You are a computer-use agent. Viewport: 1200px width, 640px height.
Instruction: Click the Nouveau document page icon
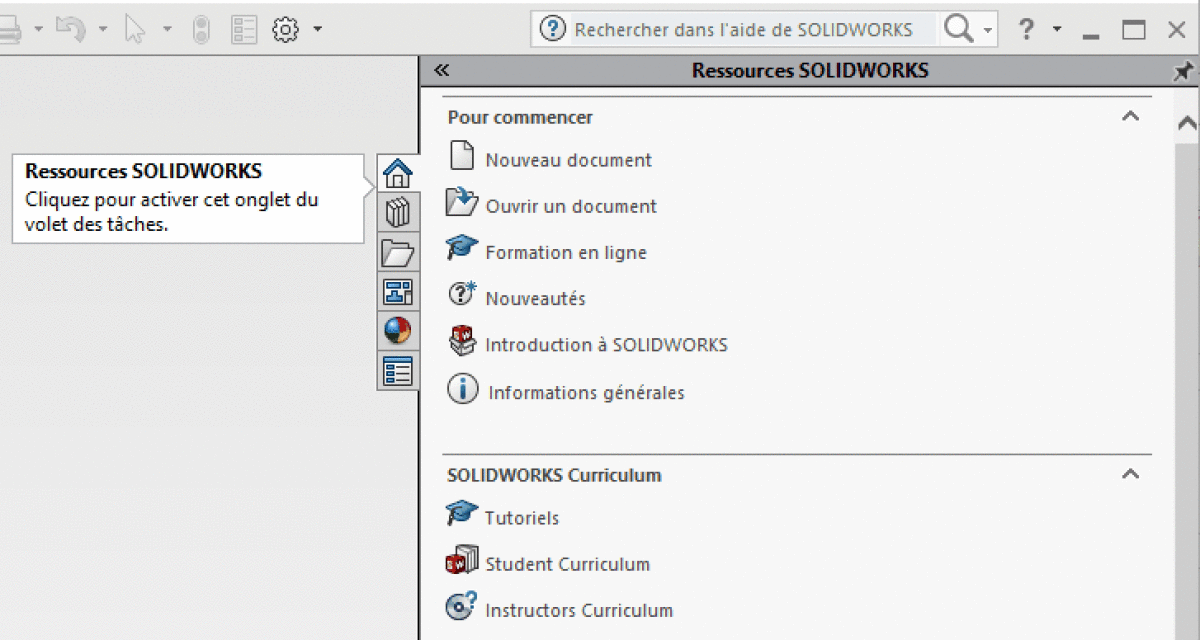(462, 157)
